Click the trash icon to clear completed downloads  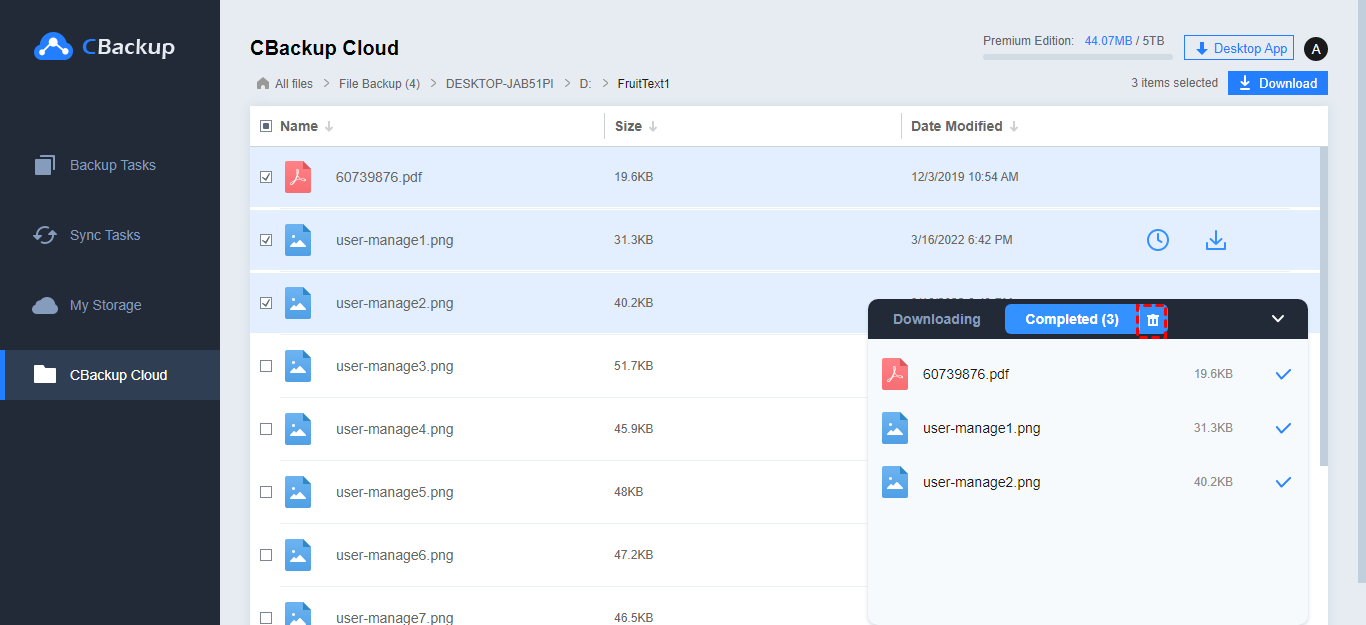point(1152,320)
